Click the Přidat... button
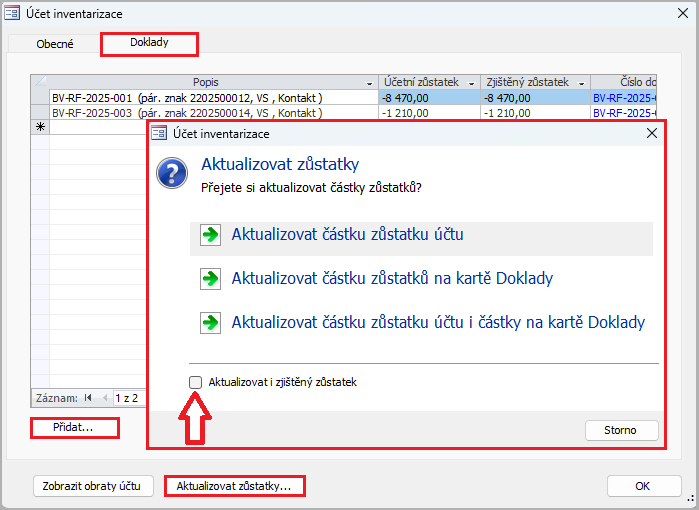 [x=74, y=428]
